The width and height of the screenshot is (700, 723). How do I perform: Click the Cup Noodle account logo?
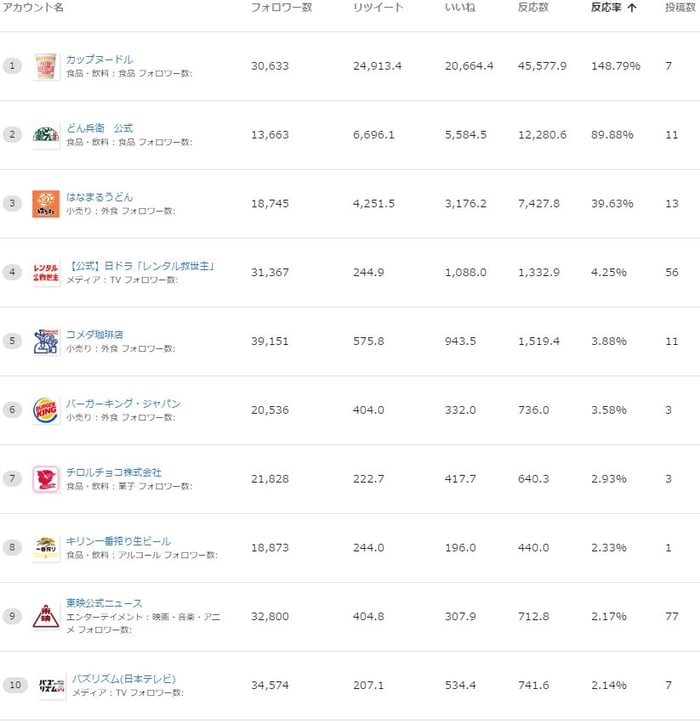coord(46,66)
